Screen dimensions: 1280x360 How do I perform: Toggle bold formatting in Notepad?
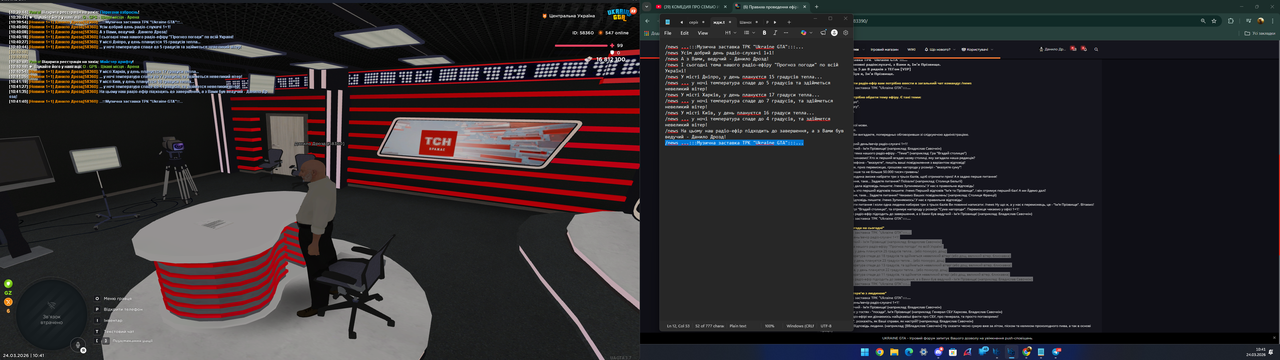(764, 33)
